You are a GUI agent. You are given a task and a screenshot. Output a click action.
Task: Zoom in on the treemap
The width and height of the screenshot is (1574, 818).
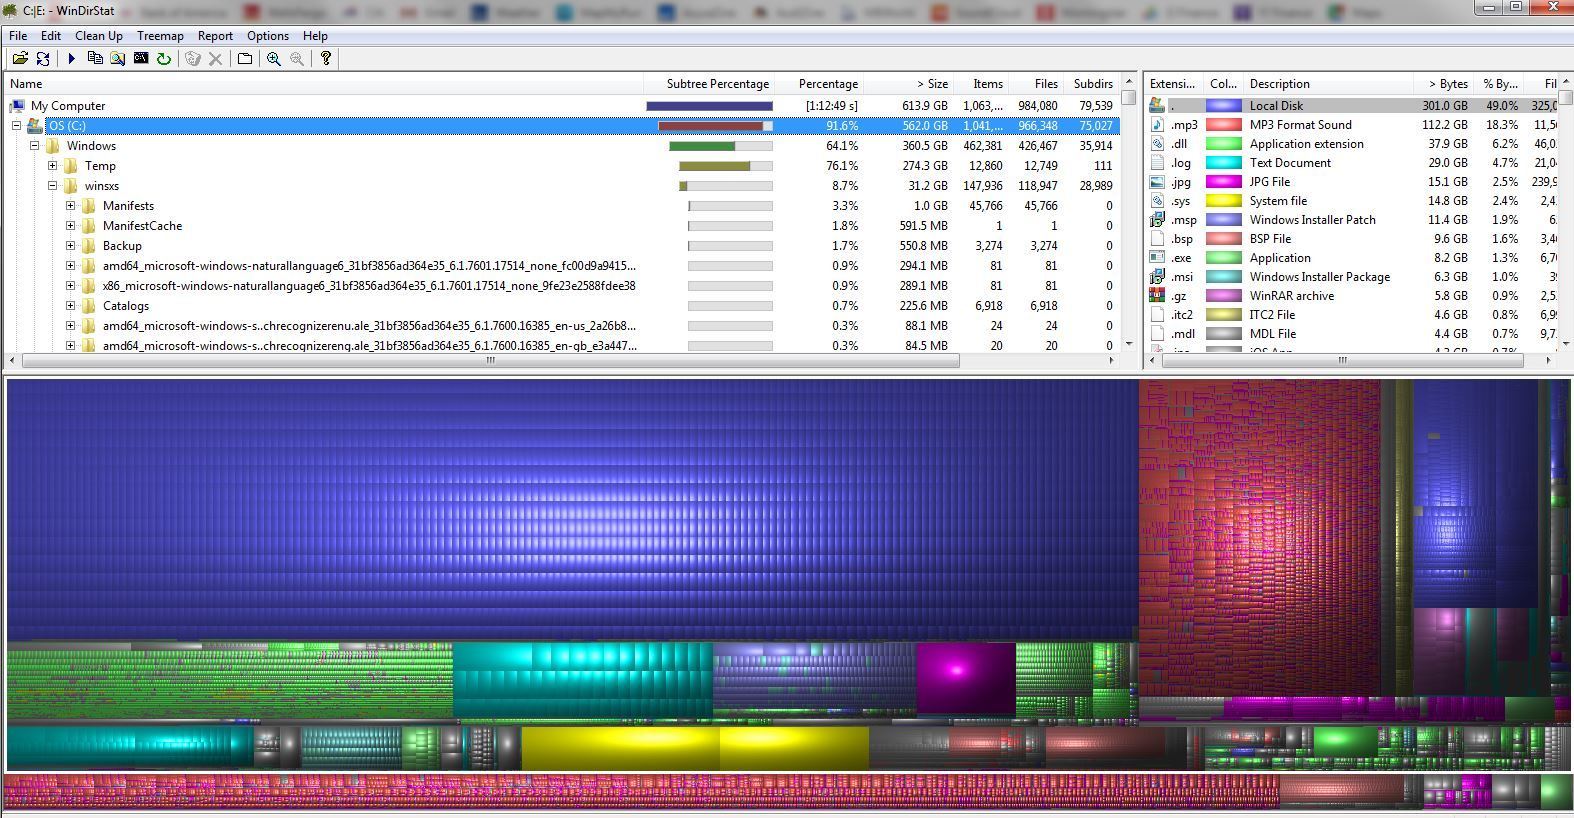[x=273, y=59]
